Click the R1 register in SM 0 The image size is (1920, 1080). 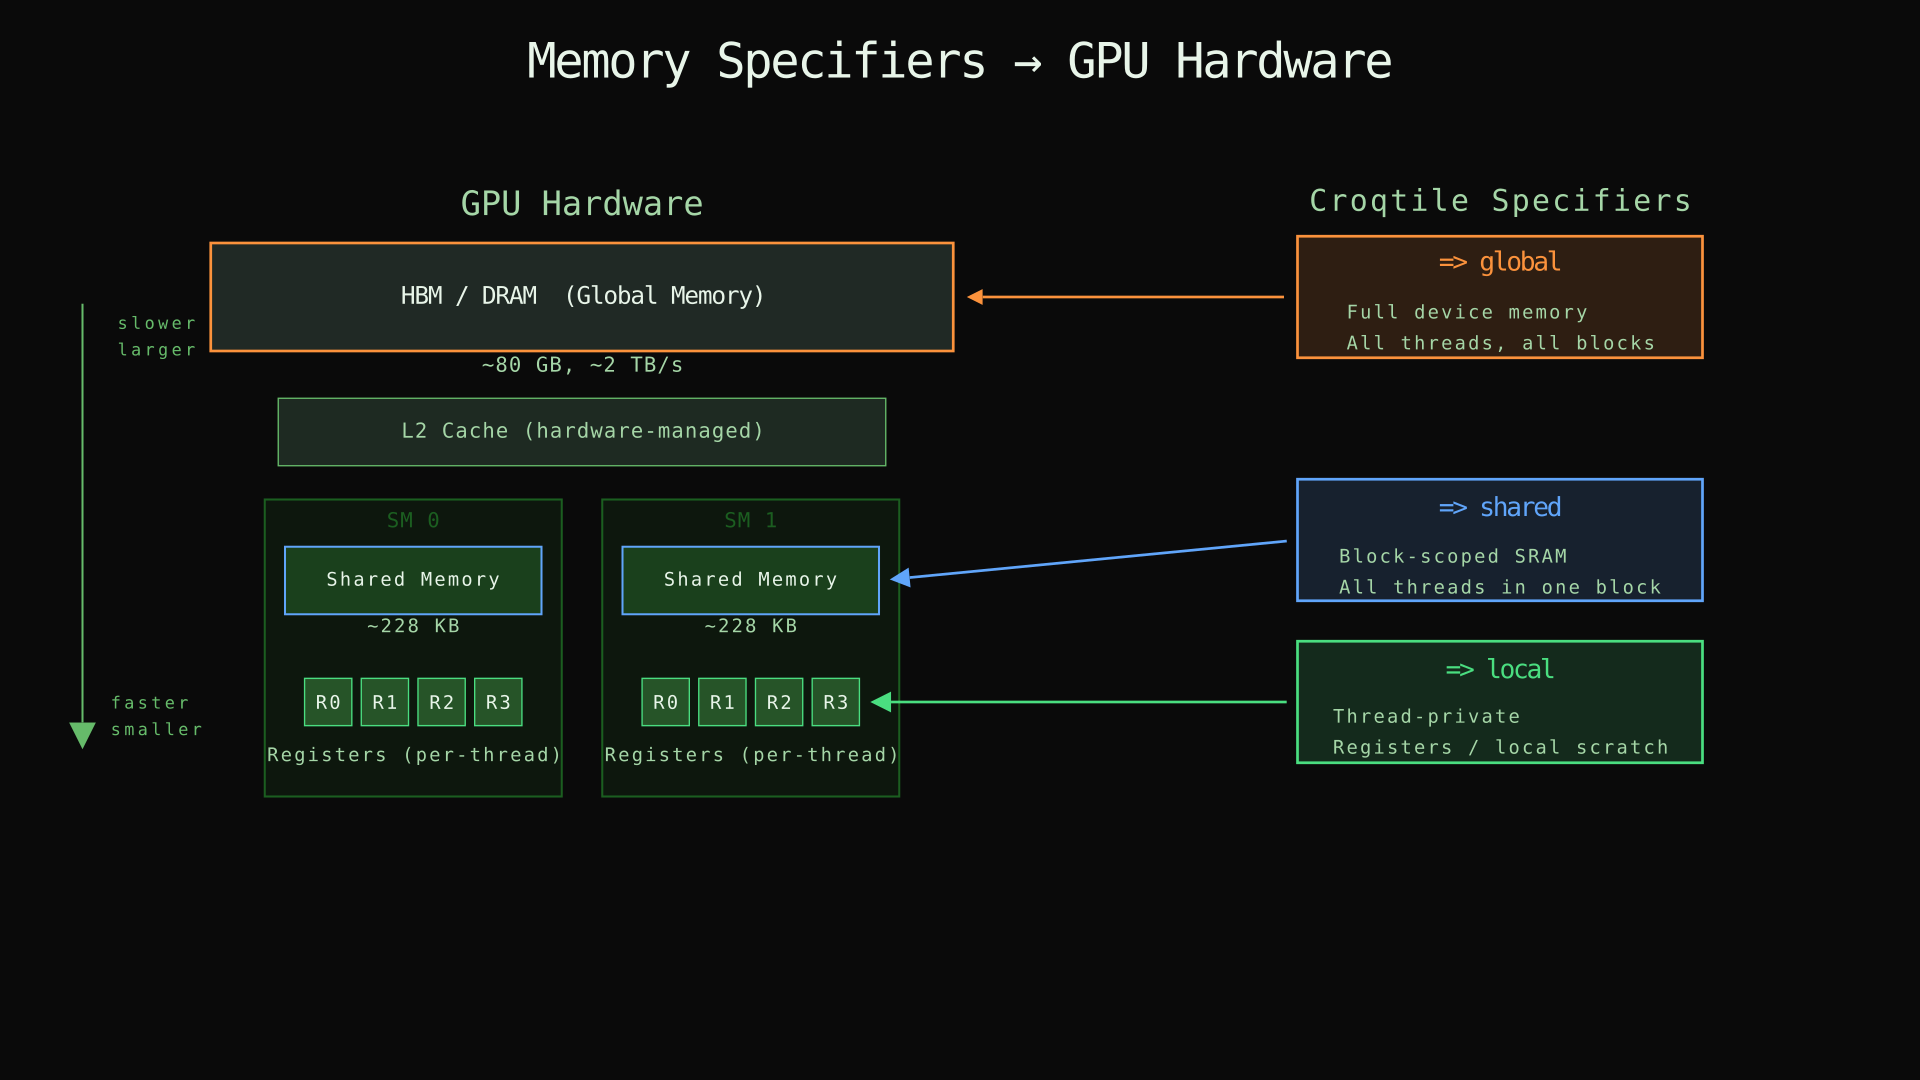[384, 701]
